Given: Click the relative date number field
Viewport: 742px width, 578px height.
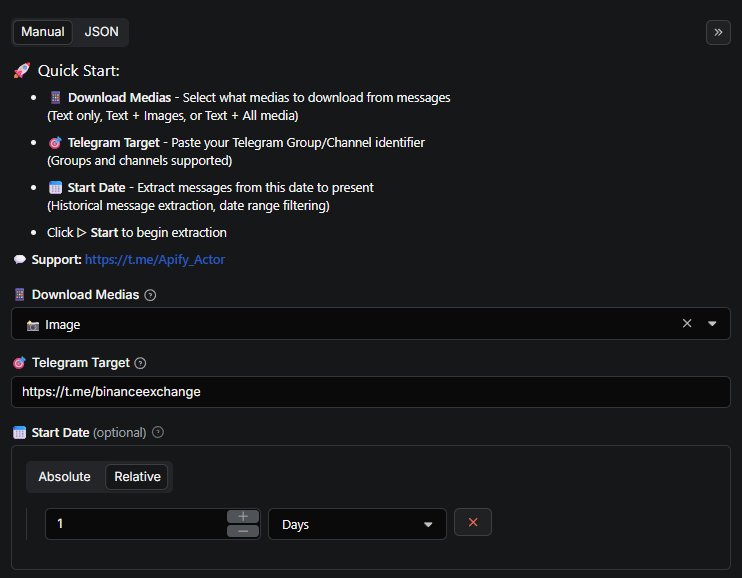Looking at the screenshot, I should pos(135,524).
